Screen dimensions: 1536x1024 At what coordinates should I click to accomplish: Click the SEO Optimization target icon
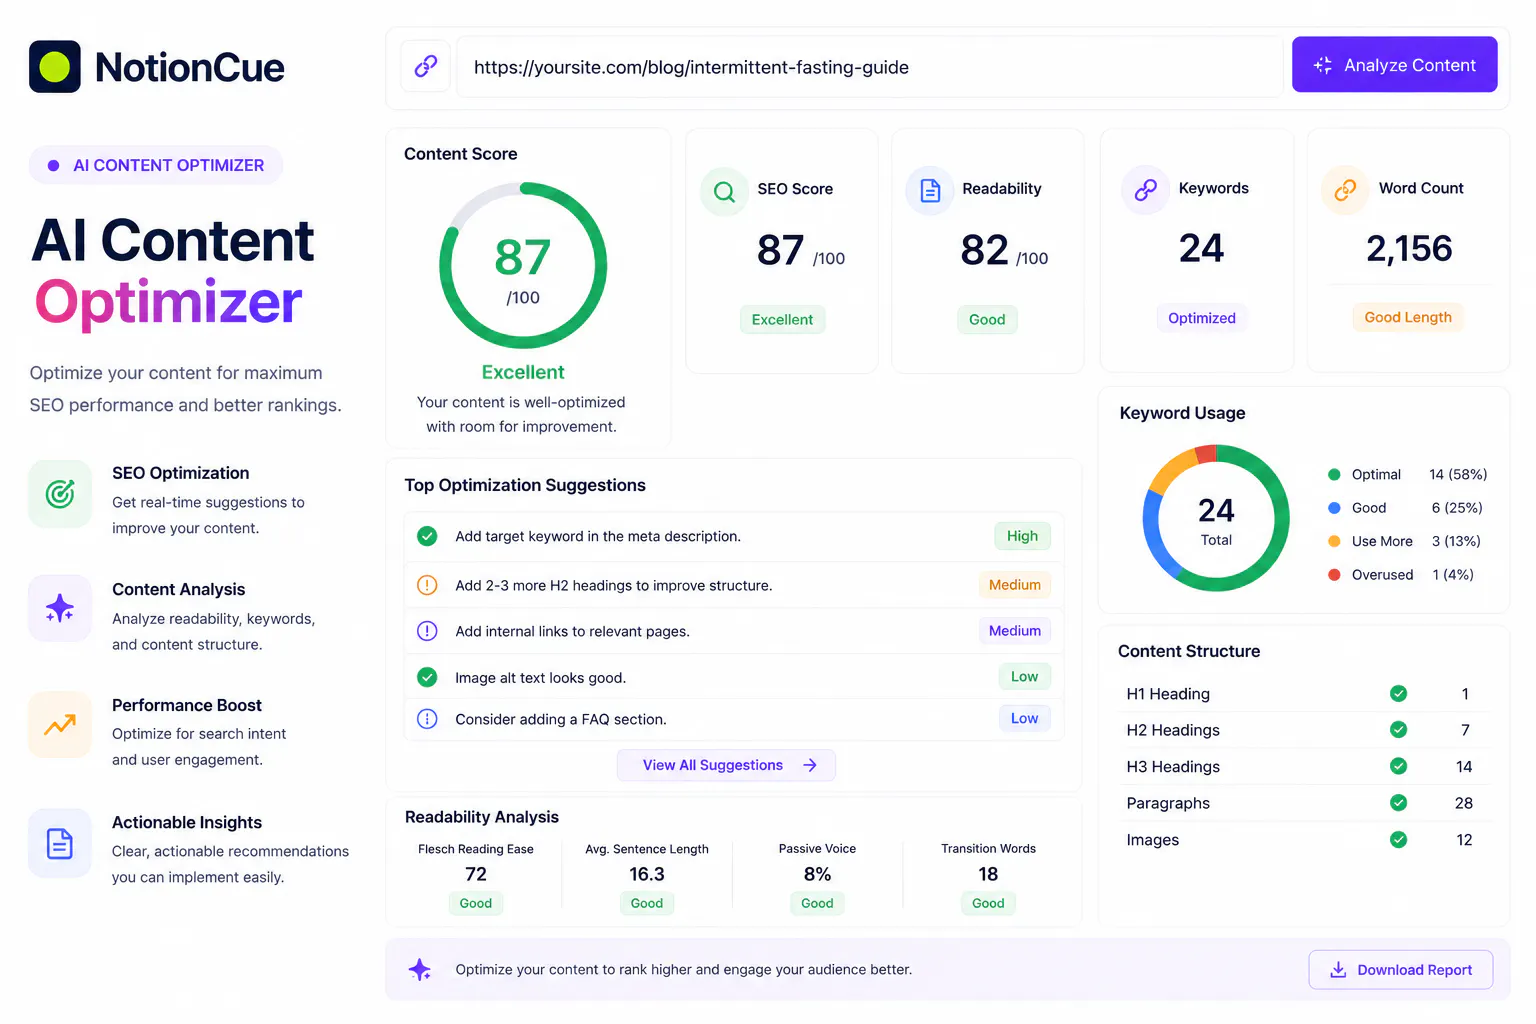60,494
